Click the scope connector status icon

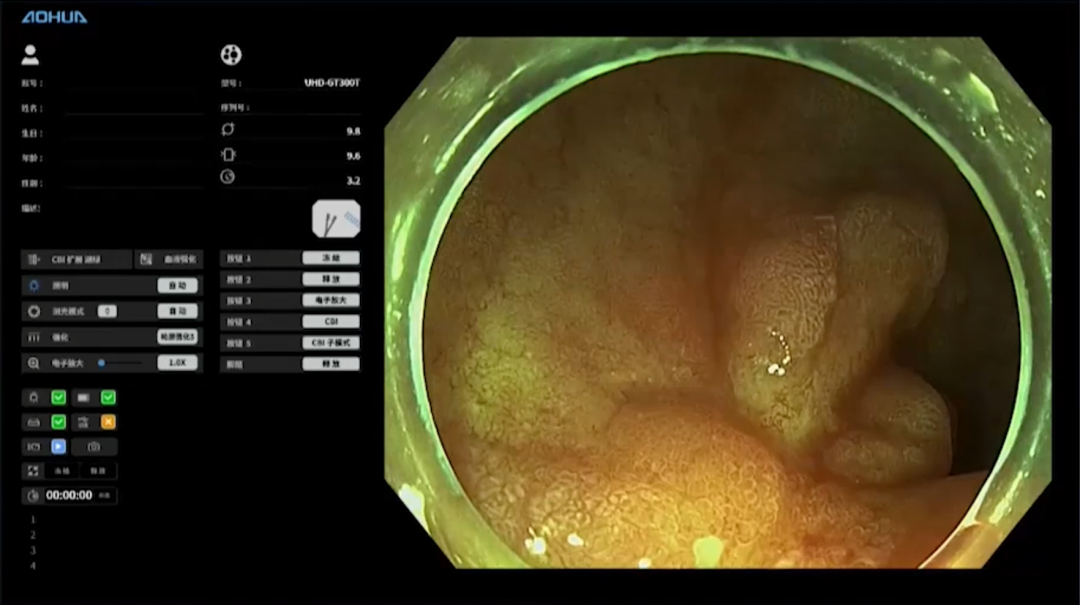(34, 422)
